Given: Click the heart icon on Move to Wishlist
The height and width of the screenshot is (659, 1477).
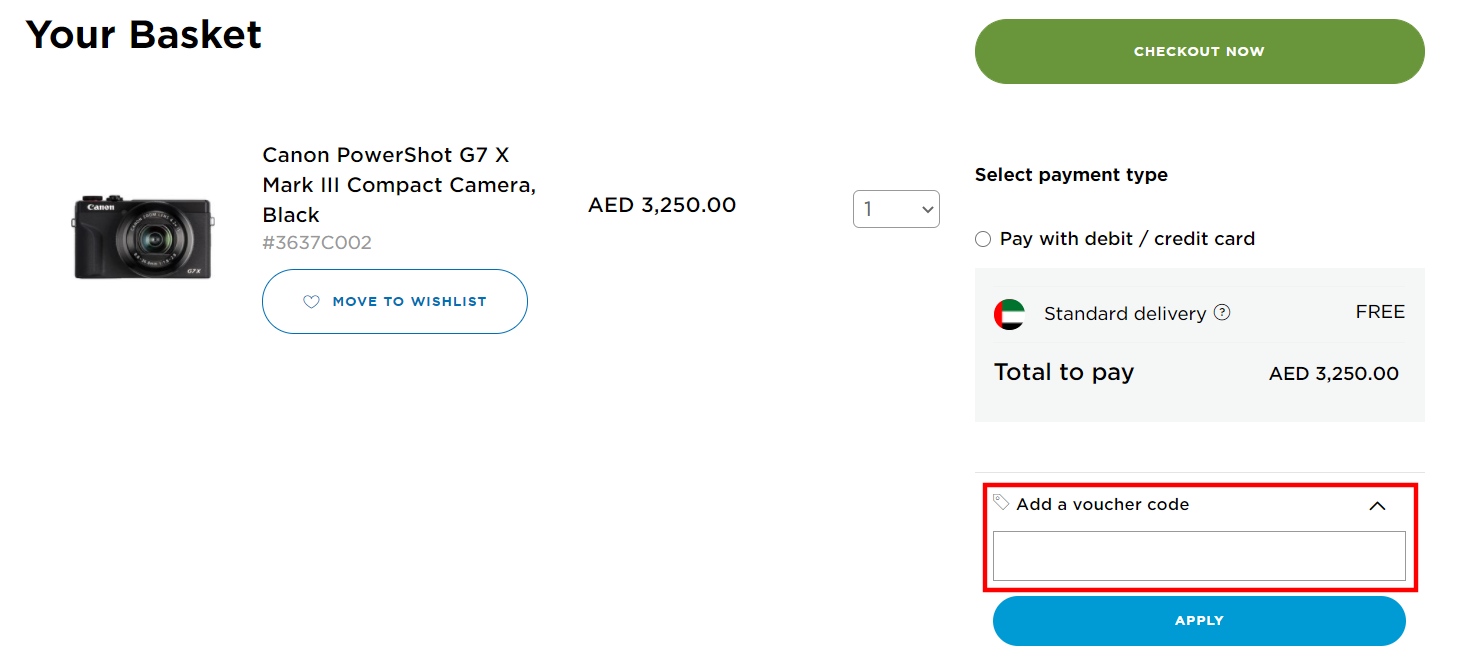Looking at the screenshot, I should pos(311,301).
